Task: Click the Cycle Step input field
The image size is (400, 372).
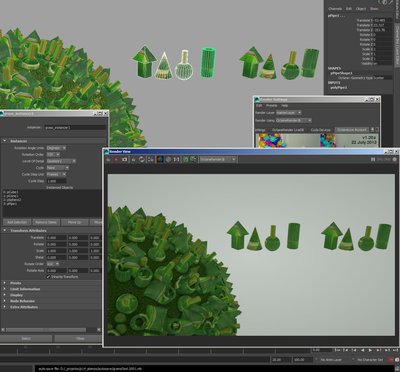Action: click(x=56, y=181)
